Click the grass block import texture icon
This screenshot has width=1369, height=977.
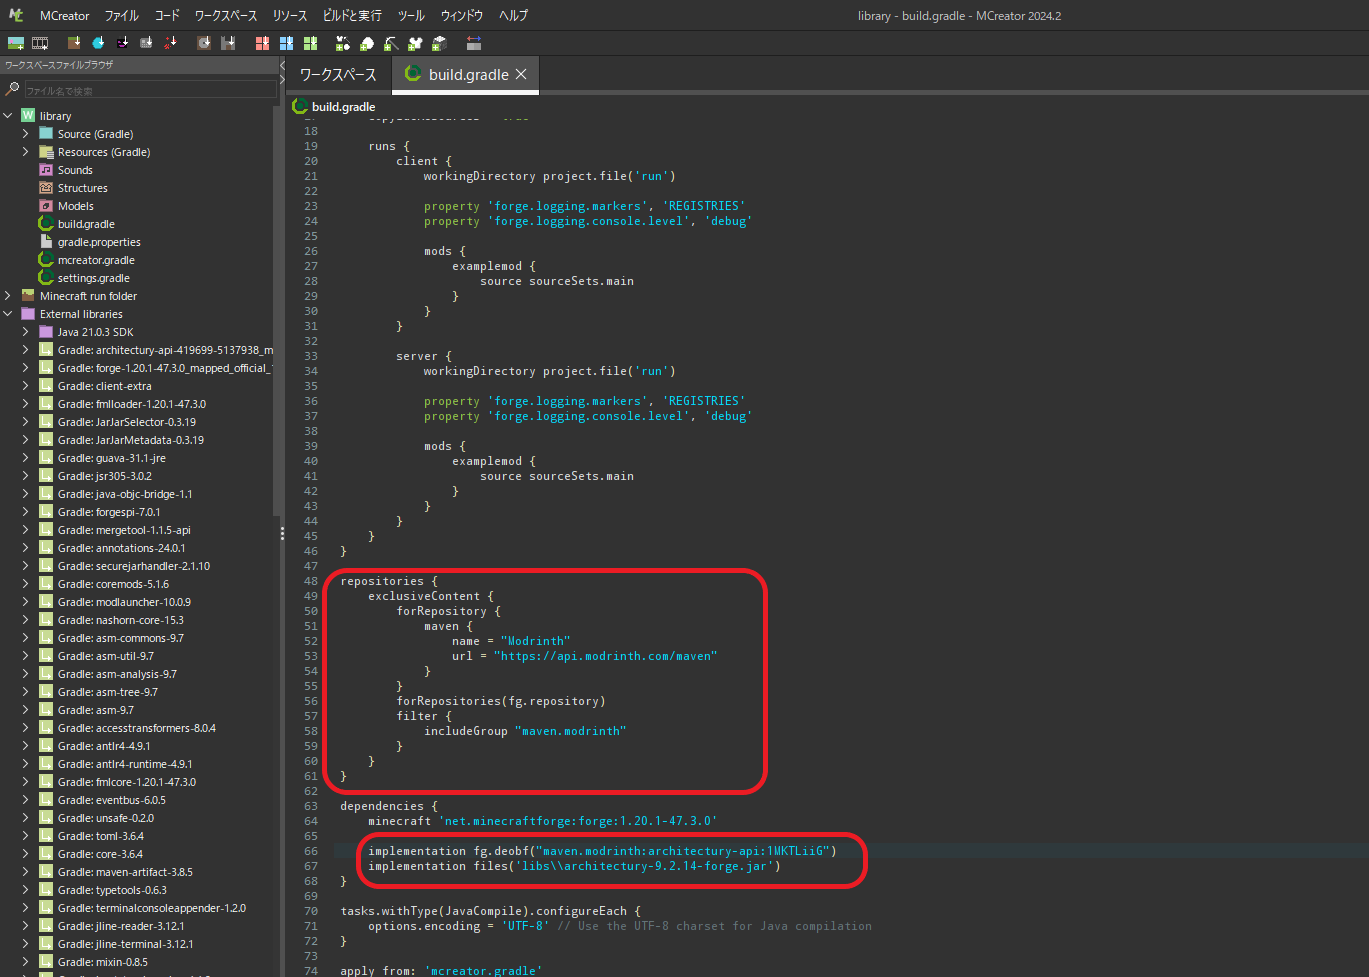74,43
